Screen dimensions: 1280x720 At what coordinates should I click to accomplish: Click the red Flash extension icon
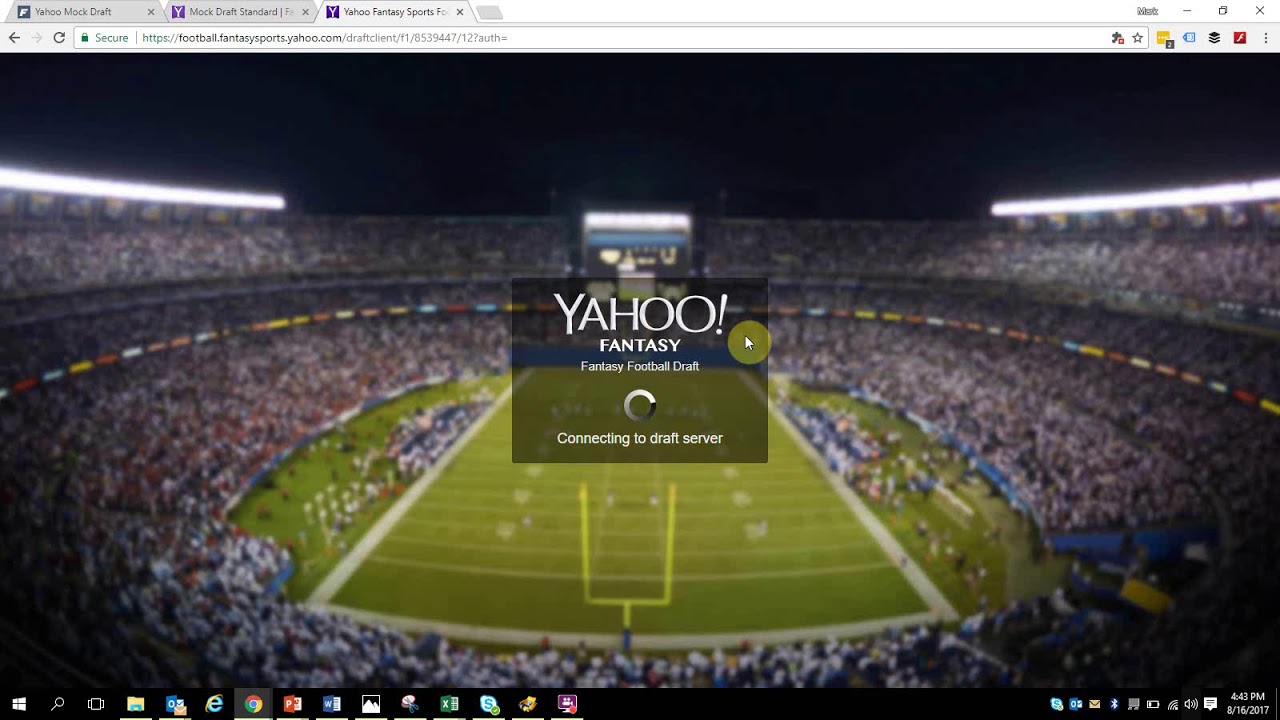(1240, 38)
